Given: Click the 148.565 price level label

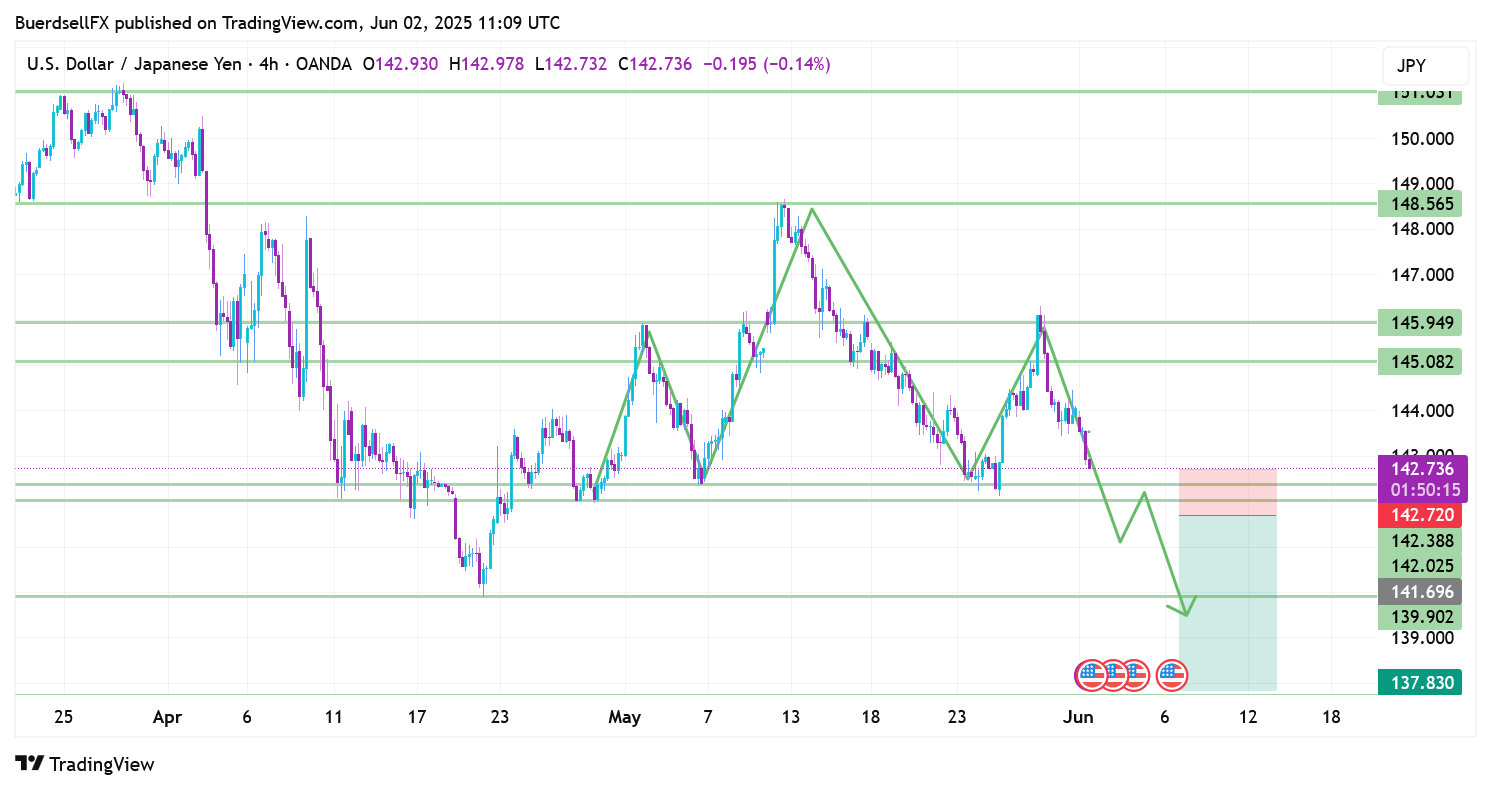Looking at the screenshot, I should (1420, 204).
